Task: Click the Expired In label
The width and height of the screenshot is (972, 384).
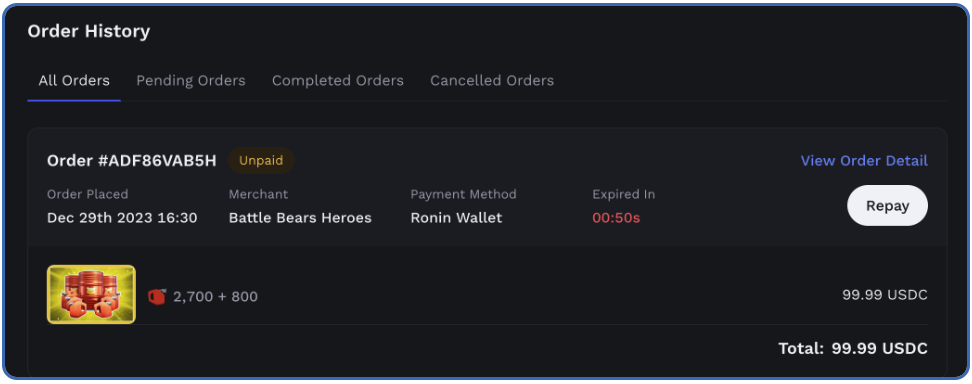Action: coord(624,194)
